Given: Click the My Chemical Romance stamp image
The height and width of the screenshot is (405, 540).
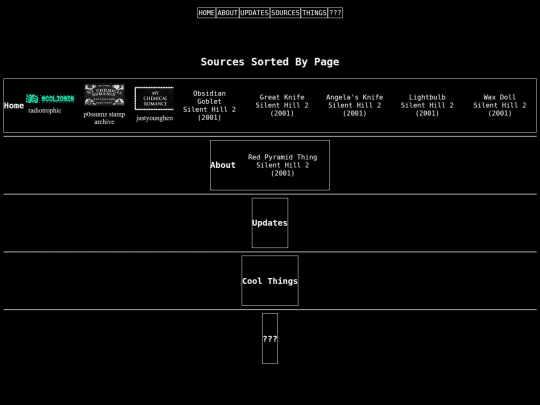Looking at the screenshot, I should pos(154,98).
